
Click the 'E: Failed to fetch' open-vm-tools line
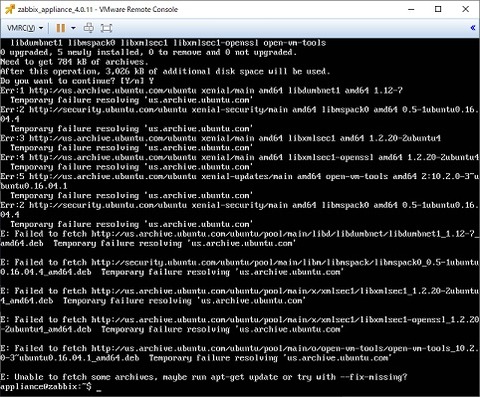pyautogui.click(x=240, y=353)
